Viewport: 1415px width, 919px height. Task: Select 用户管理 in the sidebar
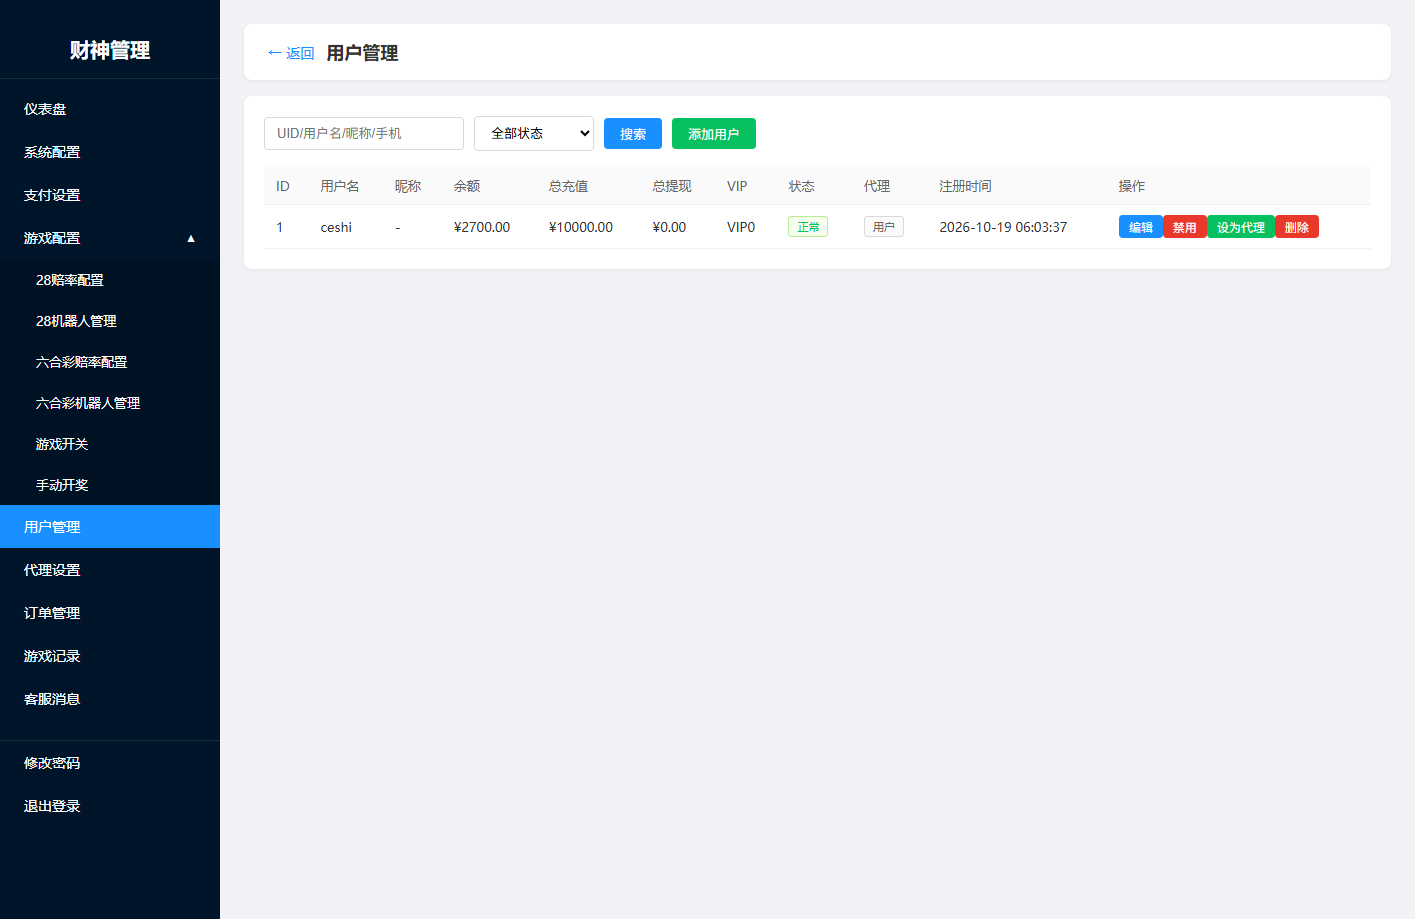click(x=110, y=527)
